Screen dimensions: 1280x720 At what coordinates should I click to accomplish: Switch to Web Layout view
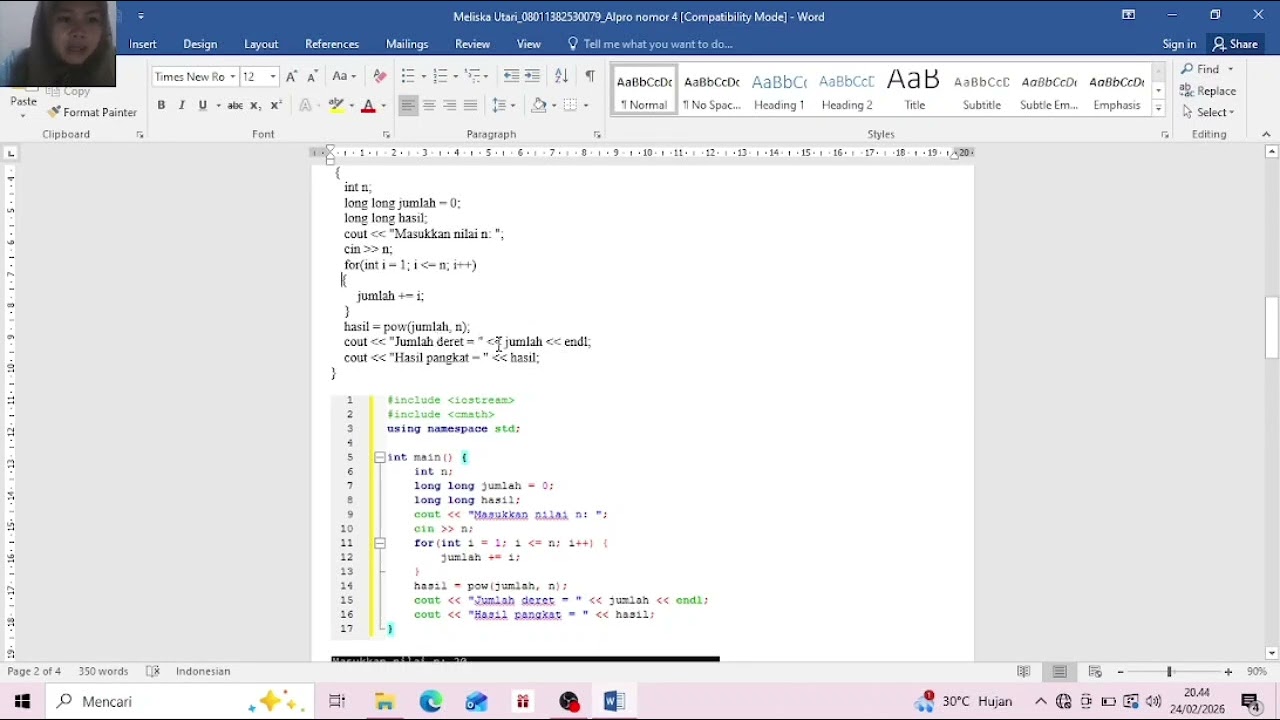[x=1095, y=672]
